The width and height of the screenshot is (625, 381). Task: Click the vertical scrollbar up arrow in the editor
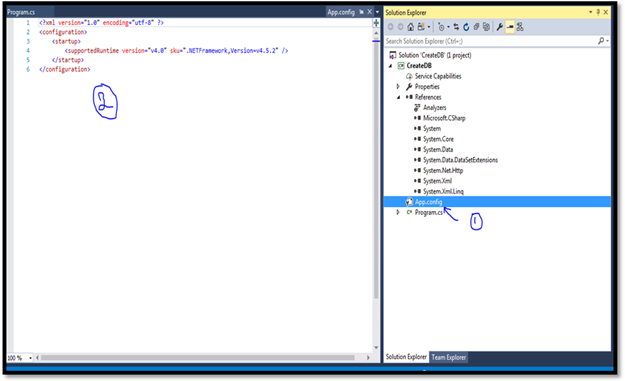(x=376, y=33)
